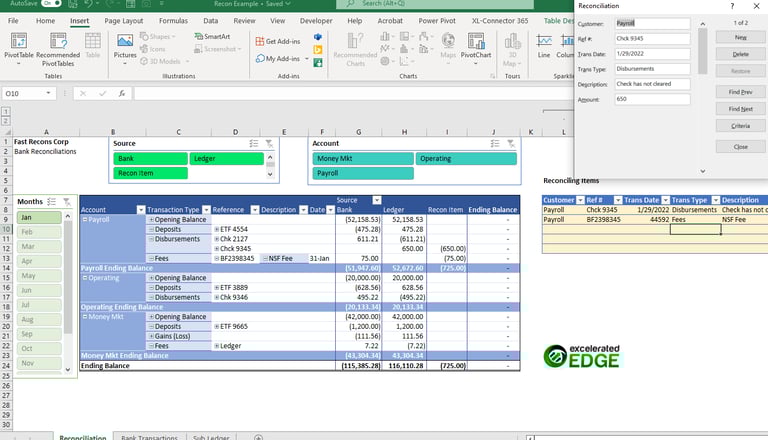
Task: Toggle the Money Mkt slicer button
Action: [363, 158]
